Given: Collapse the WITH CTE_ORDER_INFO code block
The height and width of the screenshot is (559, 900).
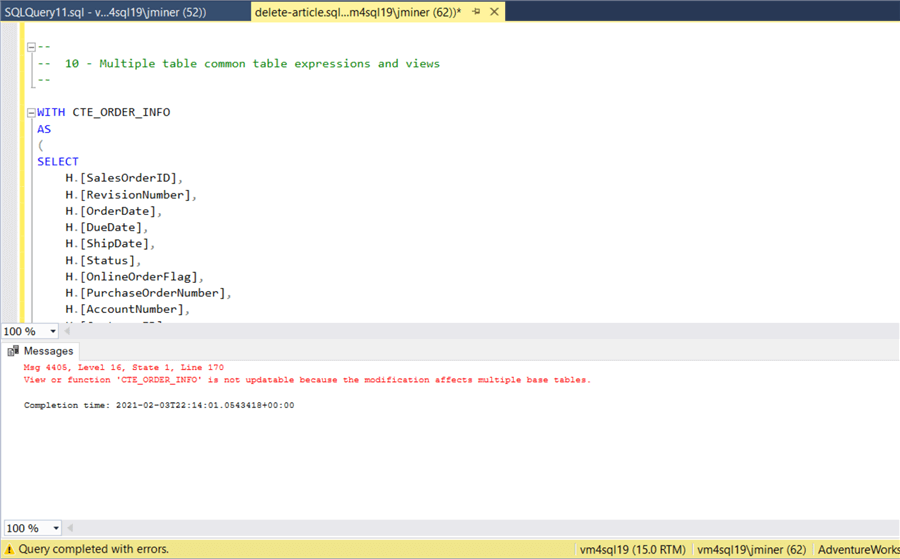Looking at the screenshot, I should point(32,113).
